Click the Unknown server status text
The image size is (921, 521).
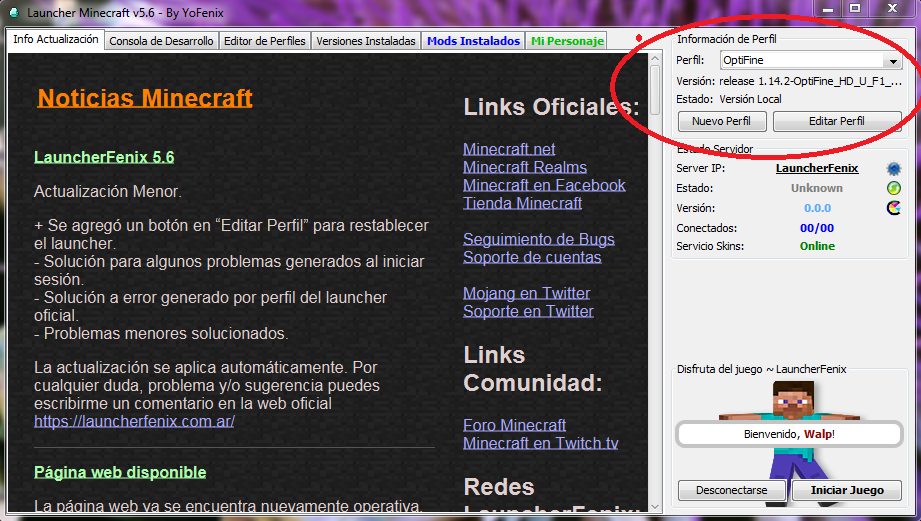click(x=817, y=188)
